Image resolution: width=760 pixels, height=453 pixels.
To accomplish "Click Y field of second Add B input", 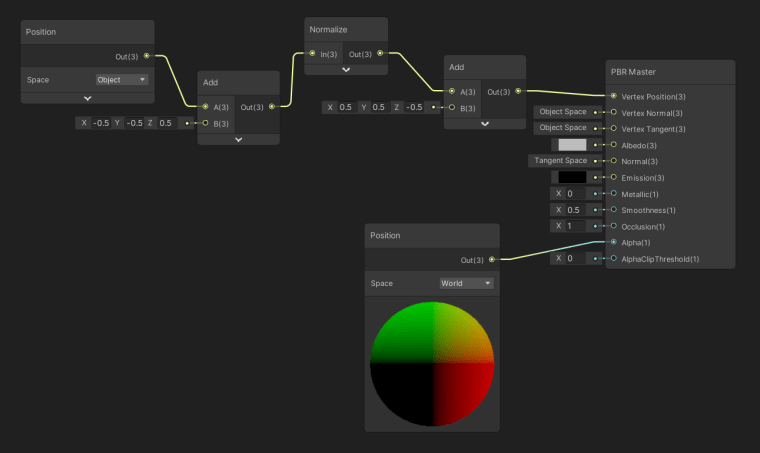I will click(380, 107).
